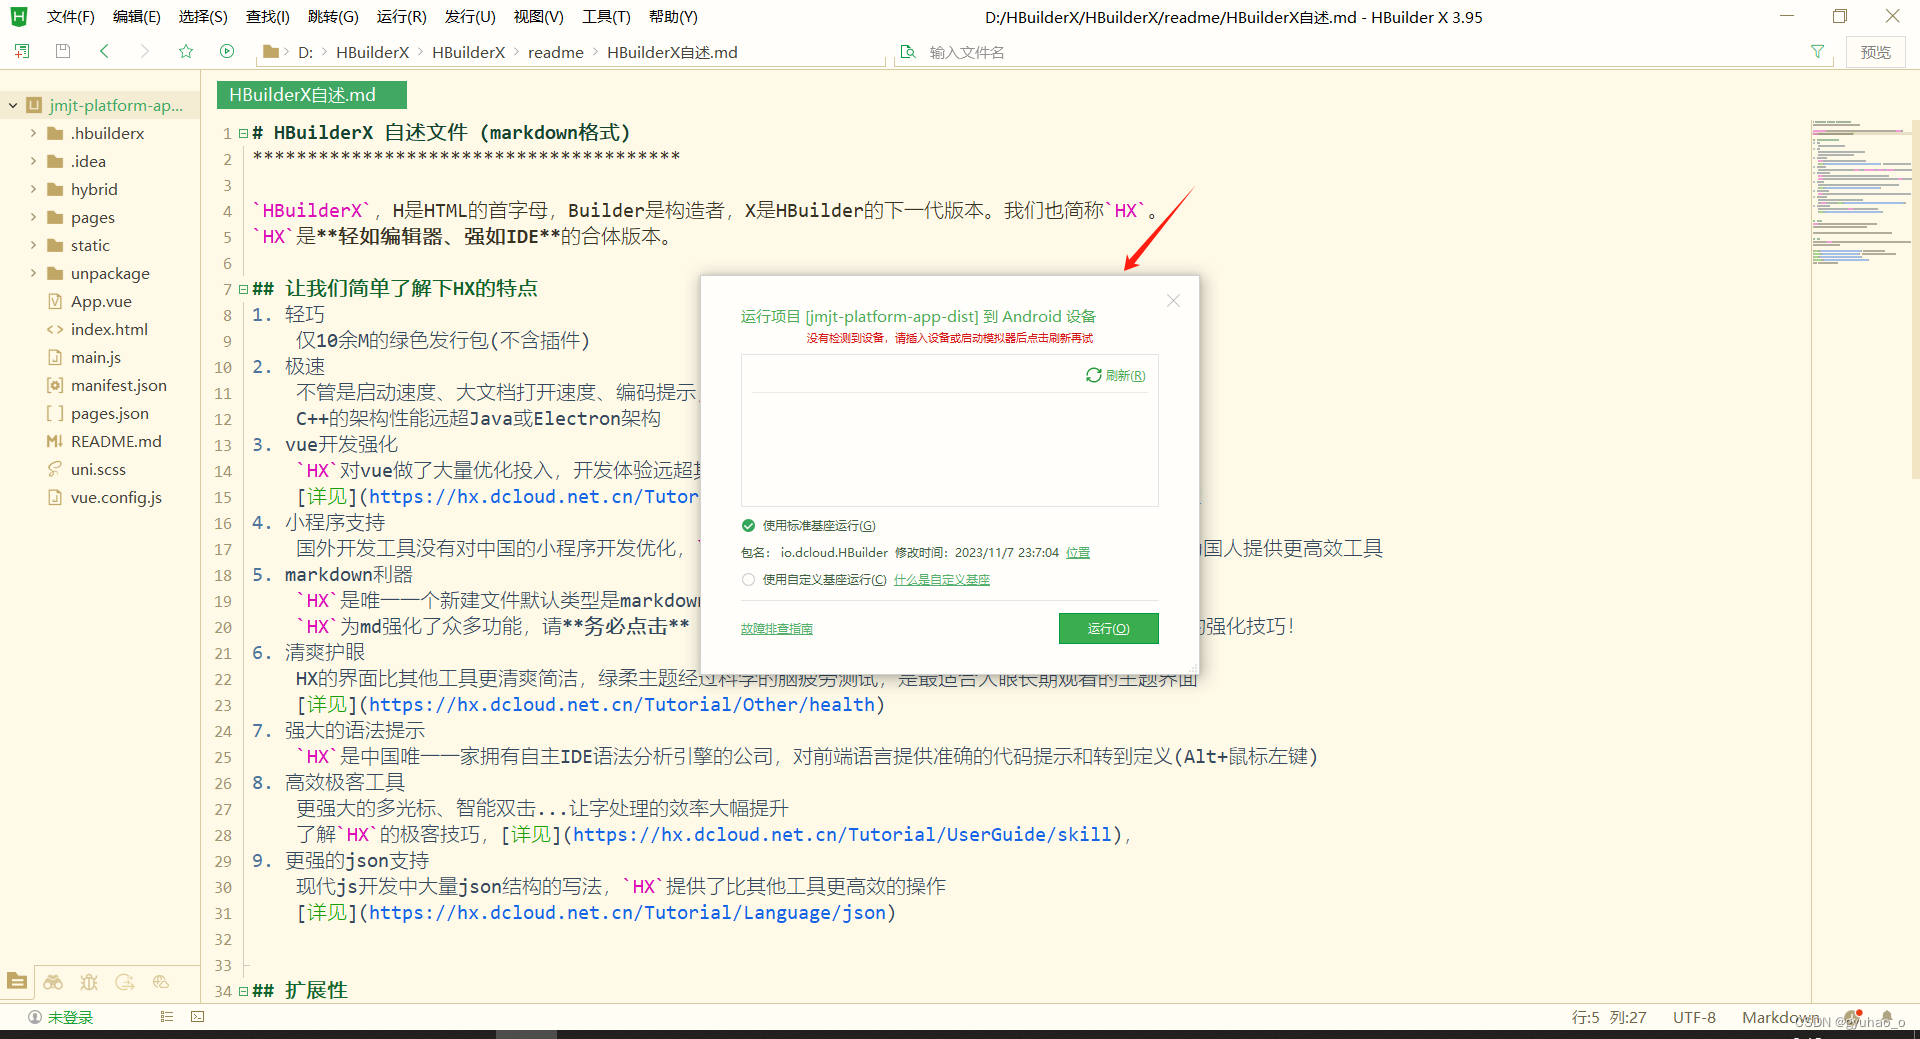1920x1039 pixels.
Task: Click the UTF-8 encoding indicator
Action: pos(1694,1017)
